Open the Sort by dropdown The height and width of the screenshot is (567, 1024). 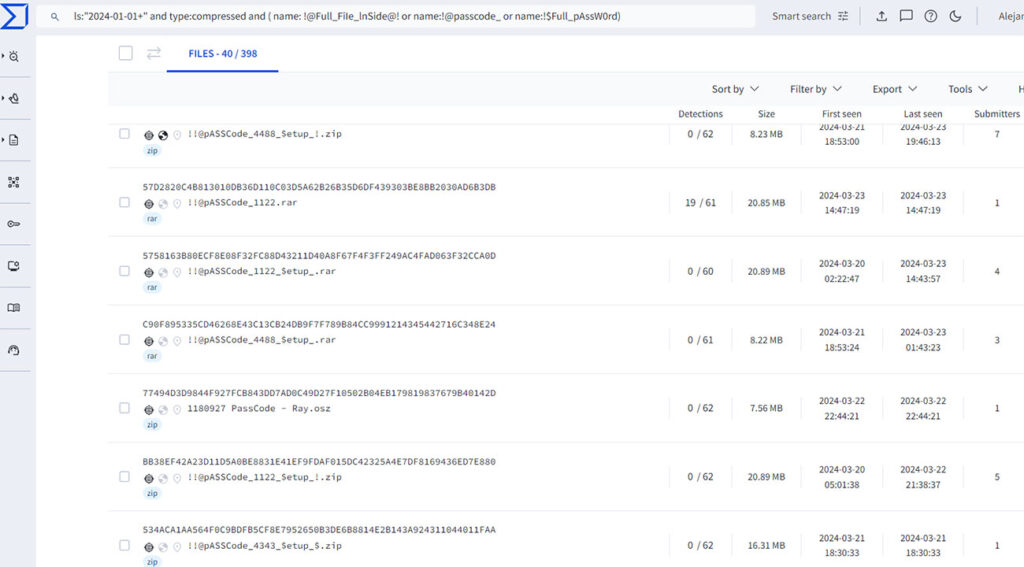coord(735,89)
